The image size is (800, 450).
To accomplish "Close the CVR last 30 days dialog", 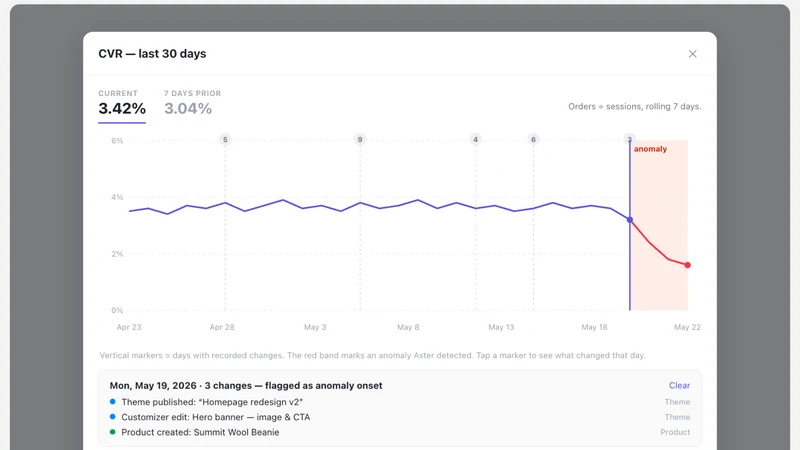I will point(692,54).
